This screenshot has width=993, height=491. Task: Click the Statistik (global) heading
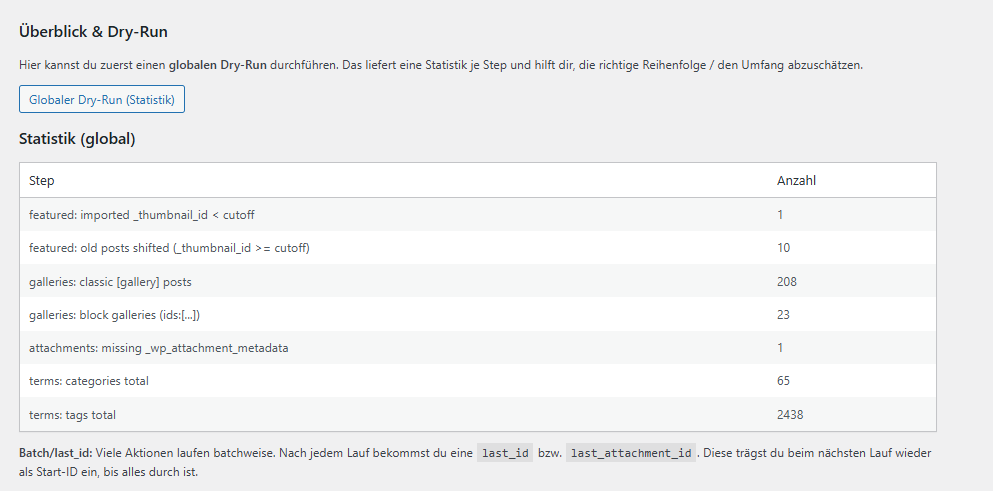click(77, 139)
